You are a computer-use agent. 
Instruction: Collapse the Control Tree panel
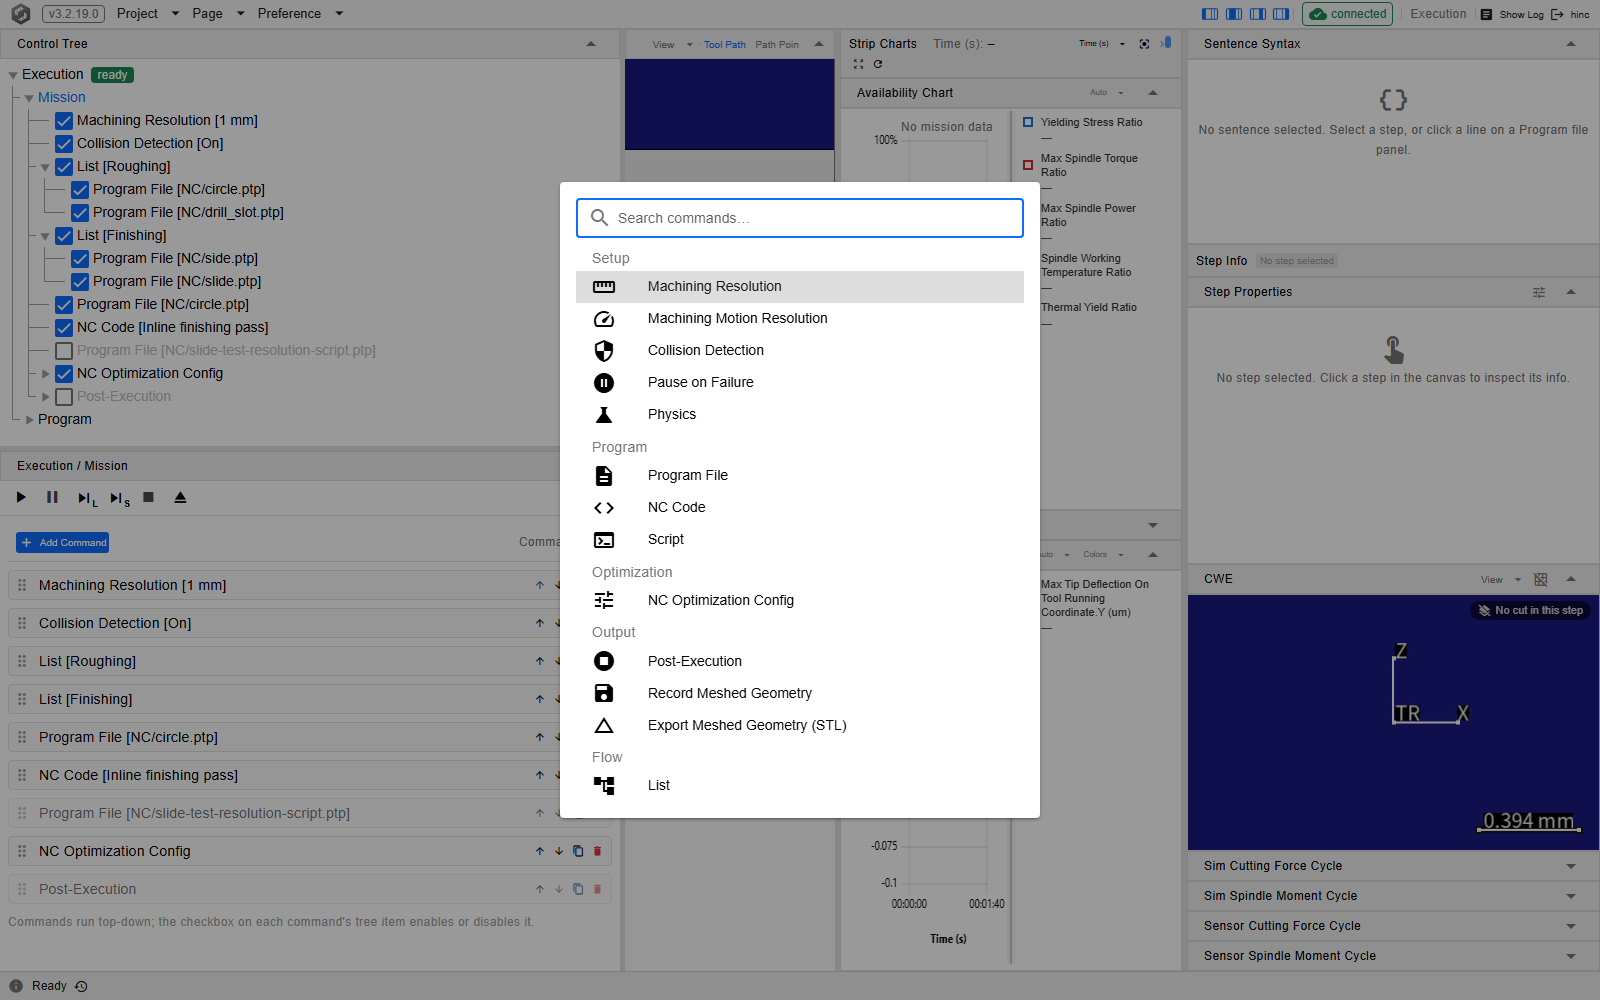(591, 44)
